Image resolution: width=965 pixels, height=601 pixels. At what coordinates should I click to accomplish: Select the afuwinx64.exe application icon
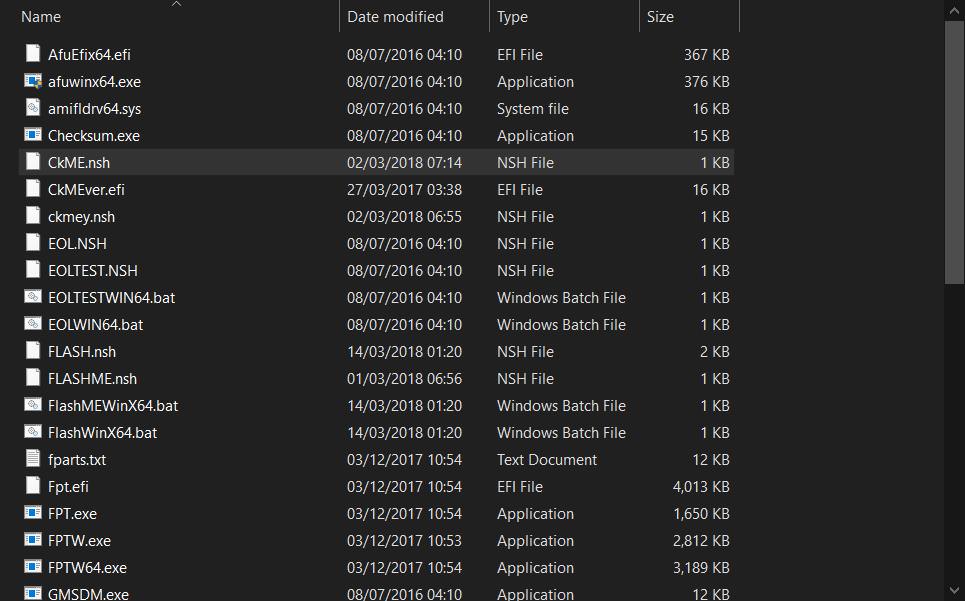pos(33,81)
